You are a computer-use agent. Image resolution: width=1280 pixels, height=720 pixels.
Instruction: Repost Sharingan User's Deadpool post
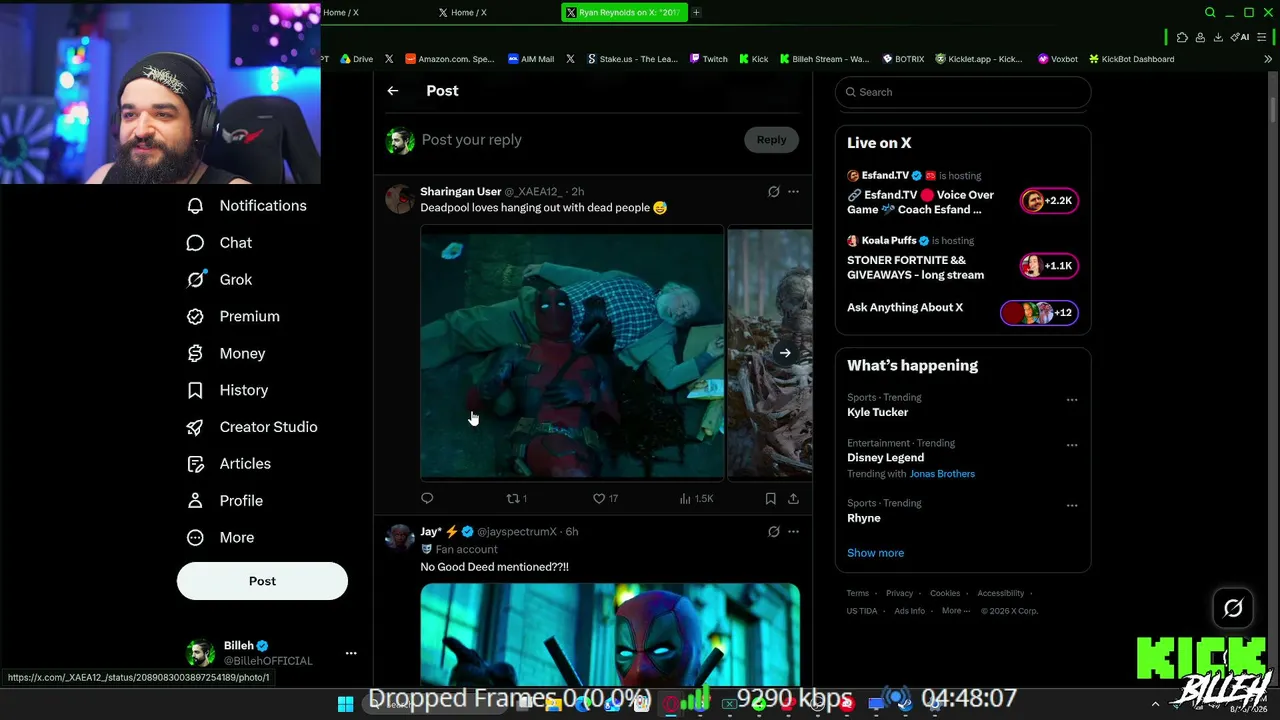tap(516, 498)
